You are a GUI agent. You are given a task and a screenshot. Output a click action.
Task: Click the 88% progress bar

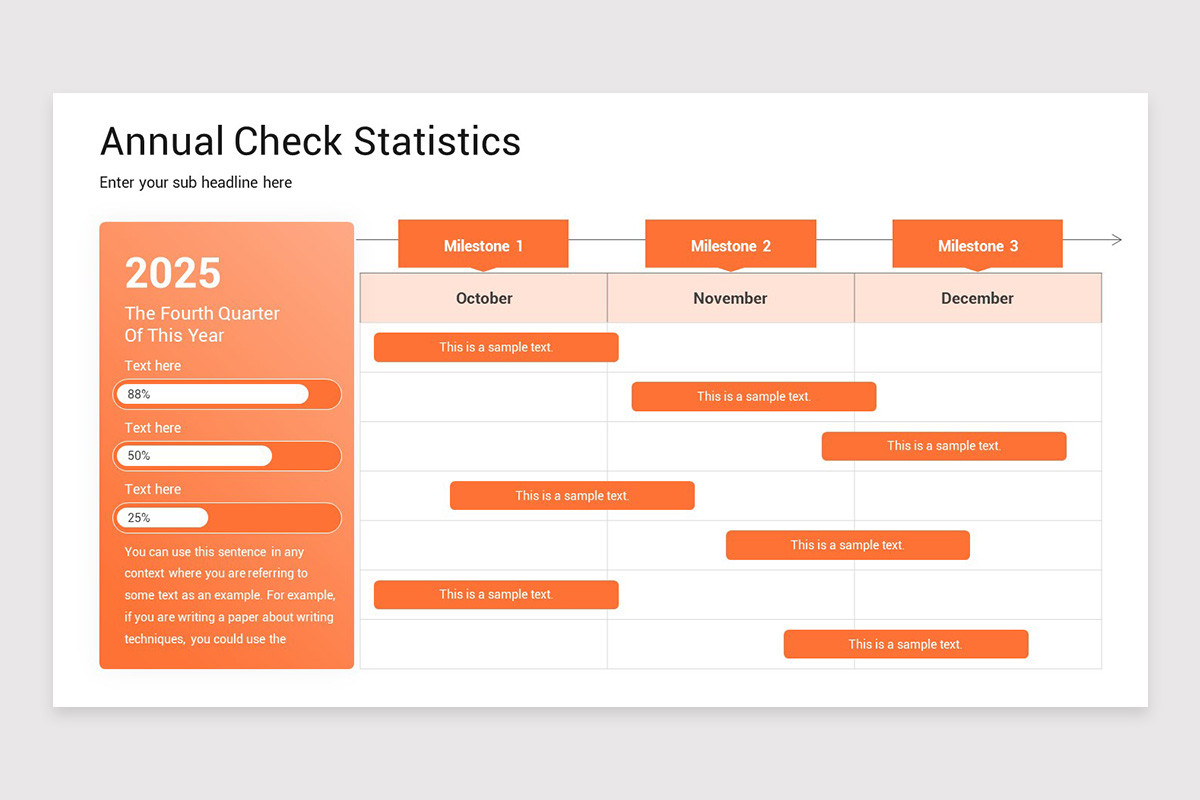[x=226, y=394]
